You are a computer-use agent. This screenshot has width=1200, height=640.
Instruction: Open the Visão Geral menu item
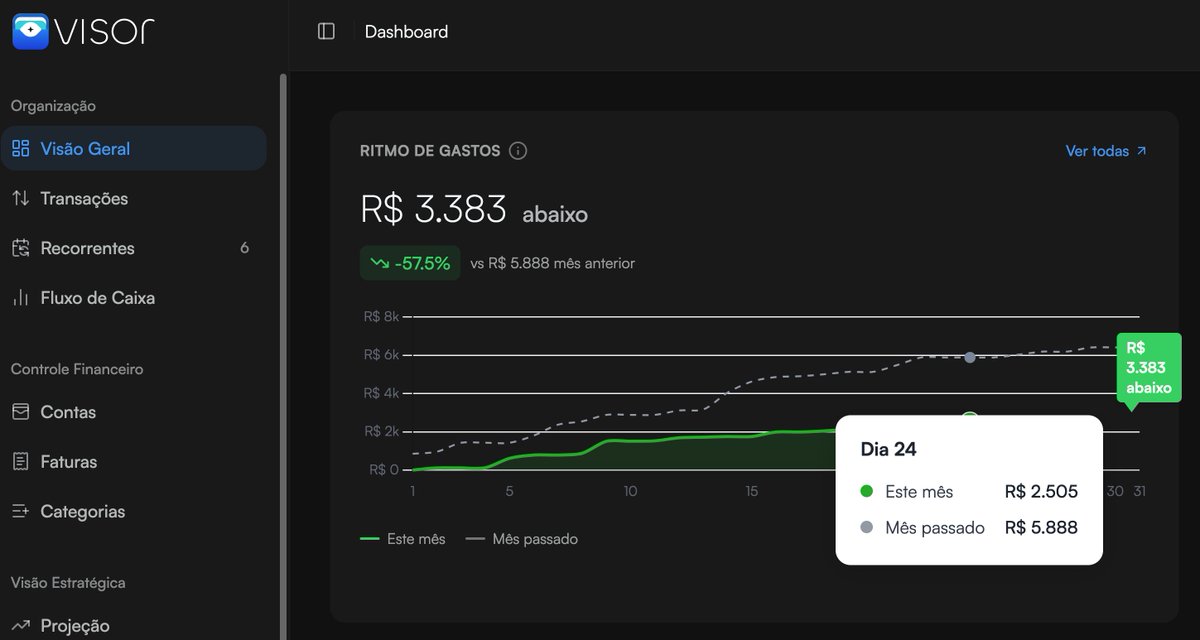coord(134,149)
